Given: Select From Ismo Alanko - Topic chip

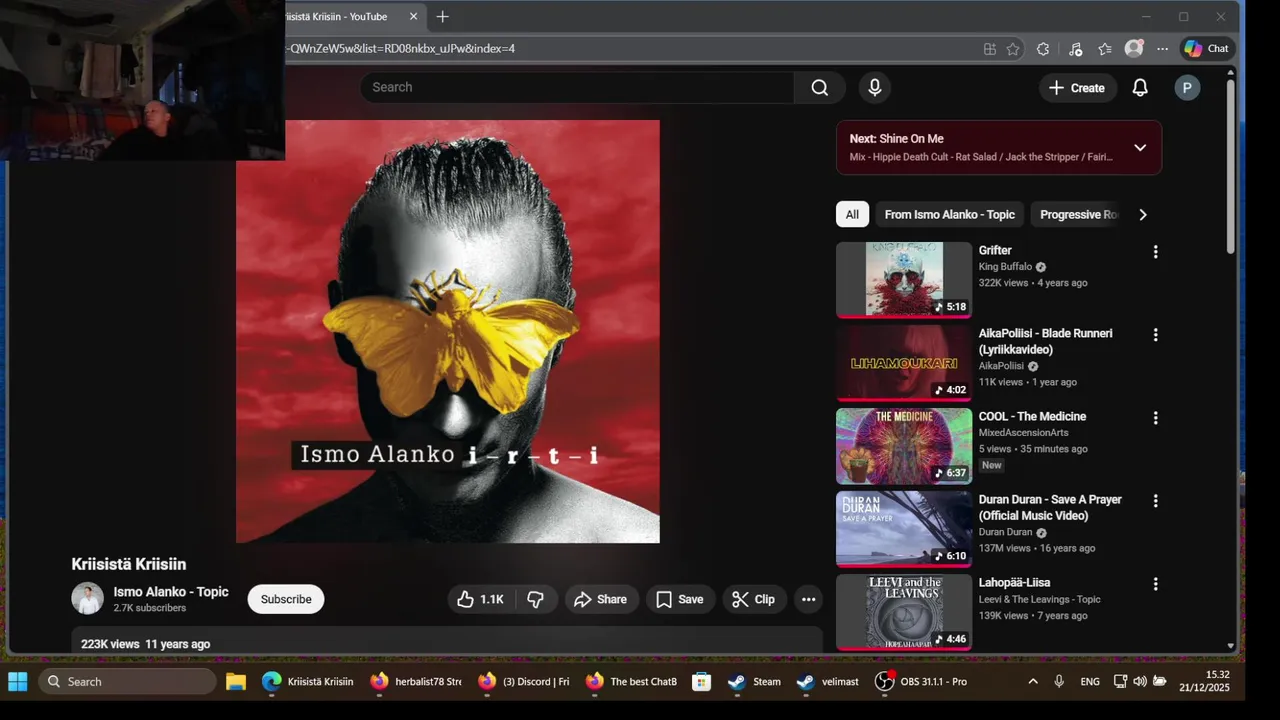Looking at the screenshot, I should point(949,214).
